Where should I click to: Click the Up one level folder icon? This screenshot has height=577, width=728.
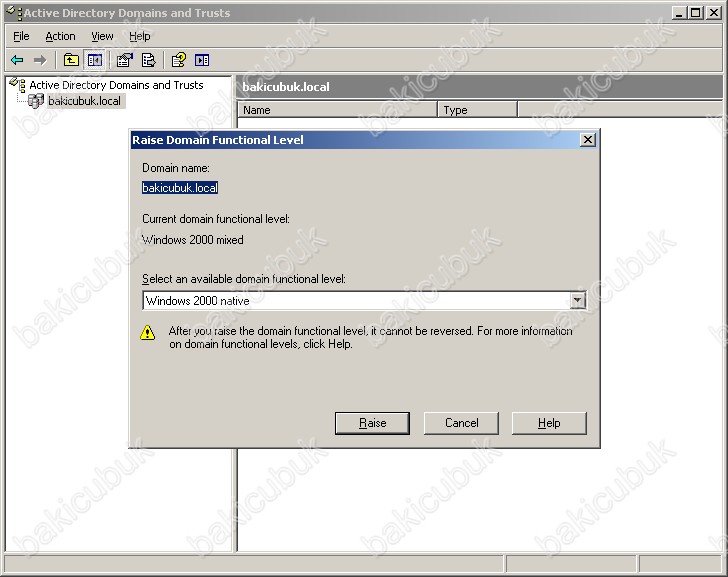click(x=71, y=60)
